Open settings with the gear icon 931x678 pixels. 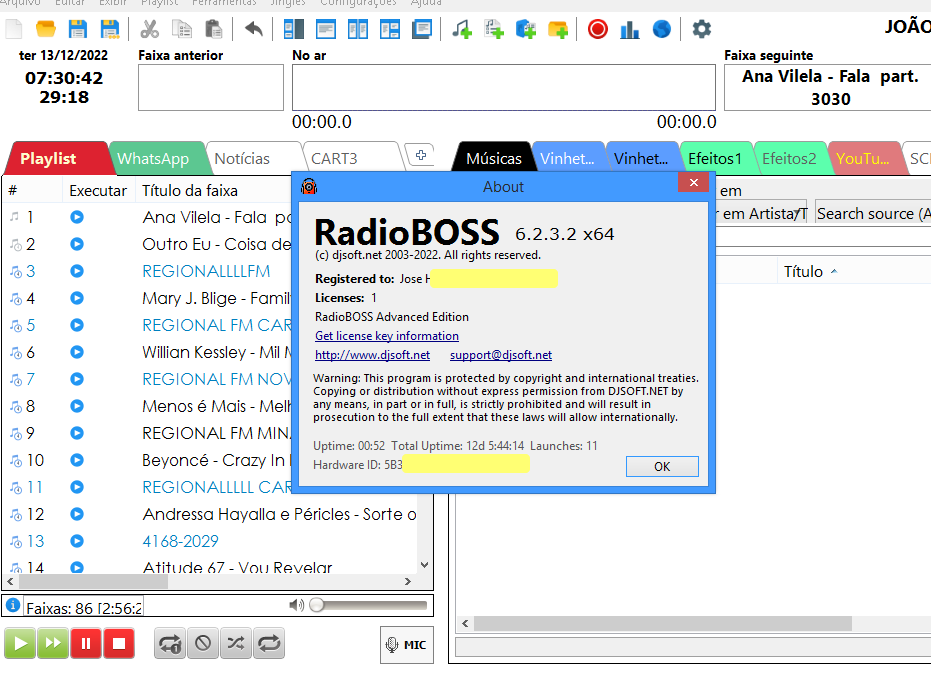coord(702,28)
